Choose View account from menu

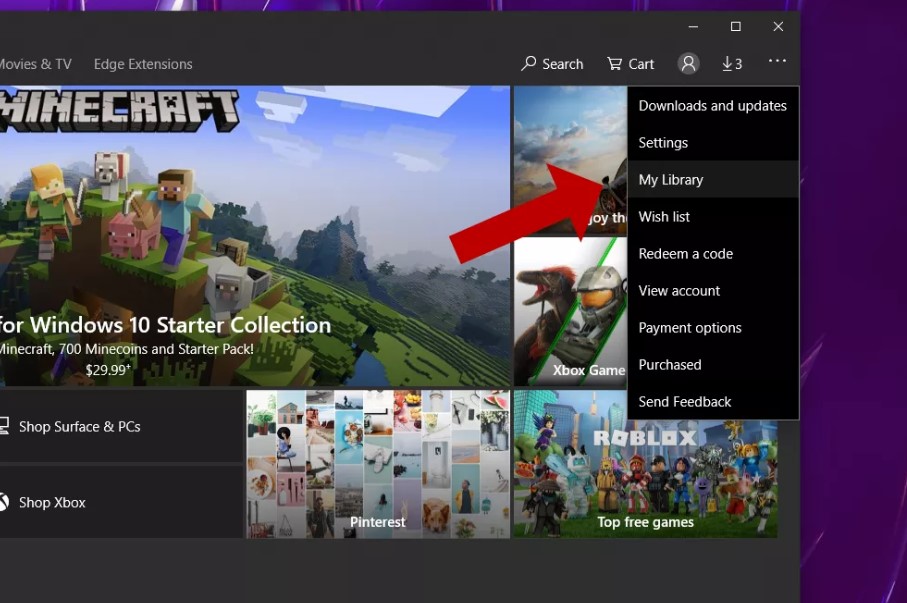pos(713,291)
